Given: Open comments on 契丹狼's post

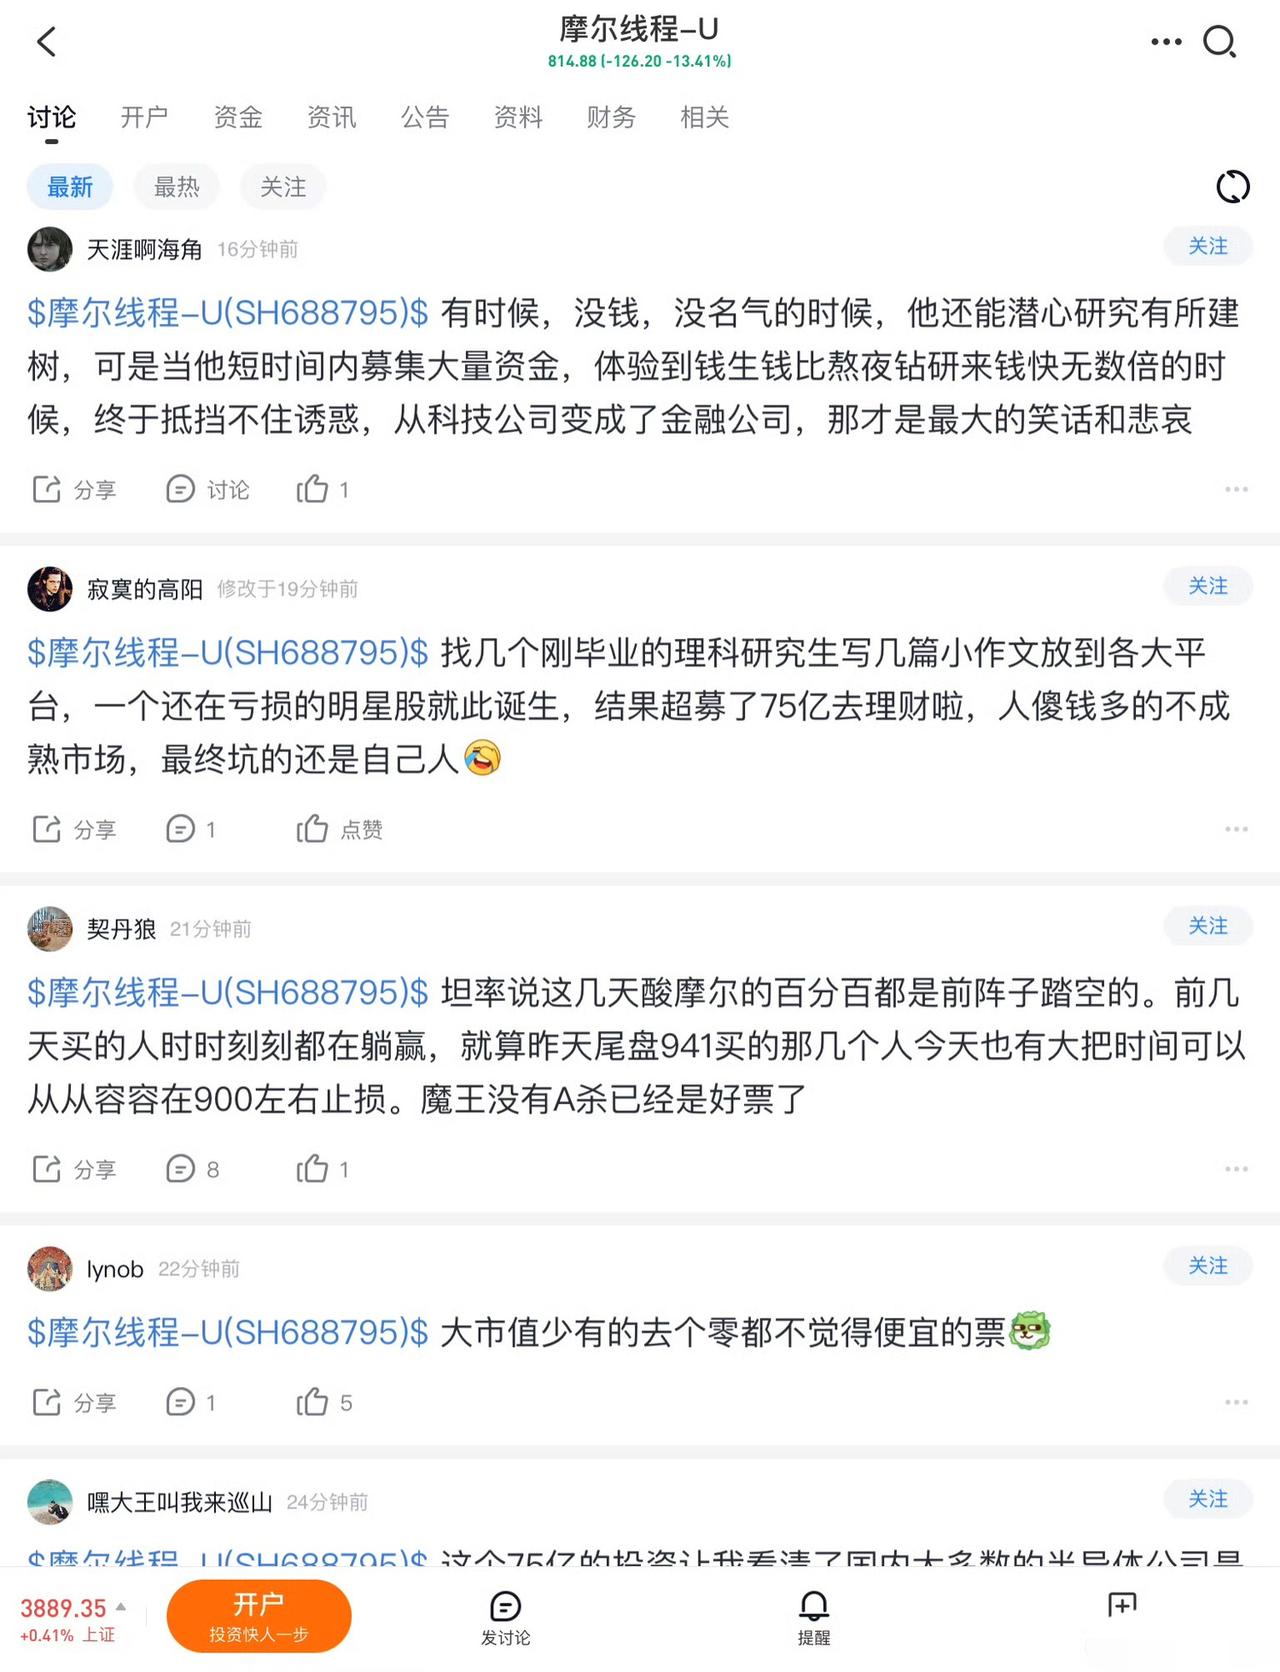Looking at the screenshot, I should click(192, 1169).
